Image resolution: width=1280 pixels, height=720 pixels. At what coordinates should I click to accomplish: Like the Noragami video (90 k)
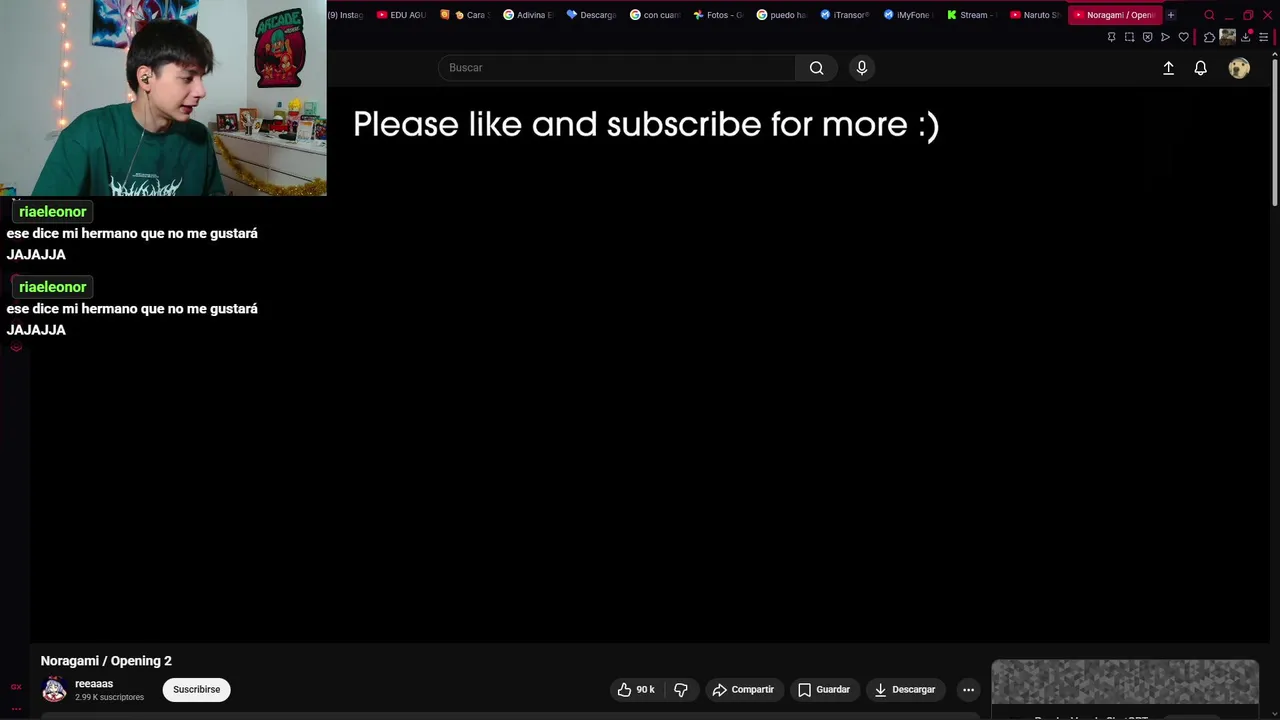click(x=636, y=690)
